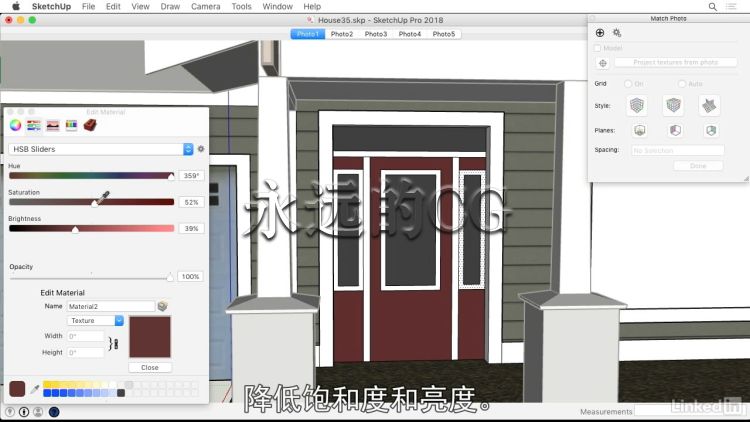The width and height of the screenshot is (750, 422).
Task: Pick the dark gray saved swatch
Action: tap(121, 393)
